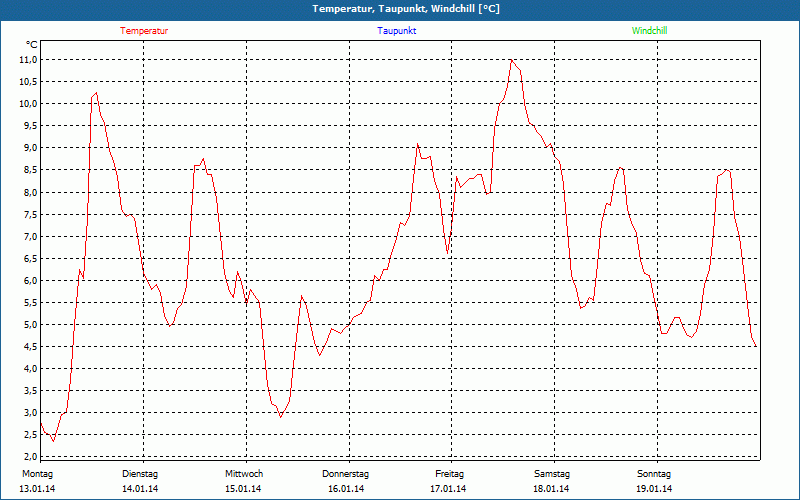Screen dimensions: 800x500
Task: Click the Montag day label
Action: [x=37, y=474]
